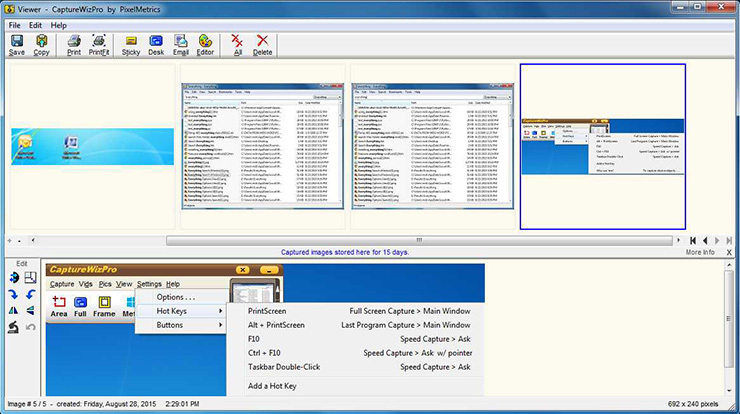Jump to the first captured image

pyautogui.click(x=692, y=241)
